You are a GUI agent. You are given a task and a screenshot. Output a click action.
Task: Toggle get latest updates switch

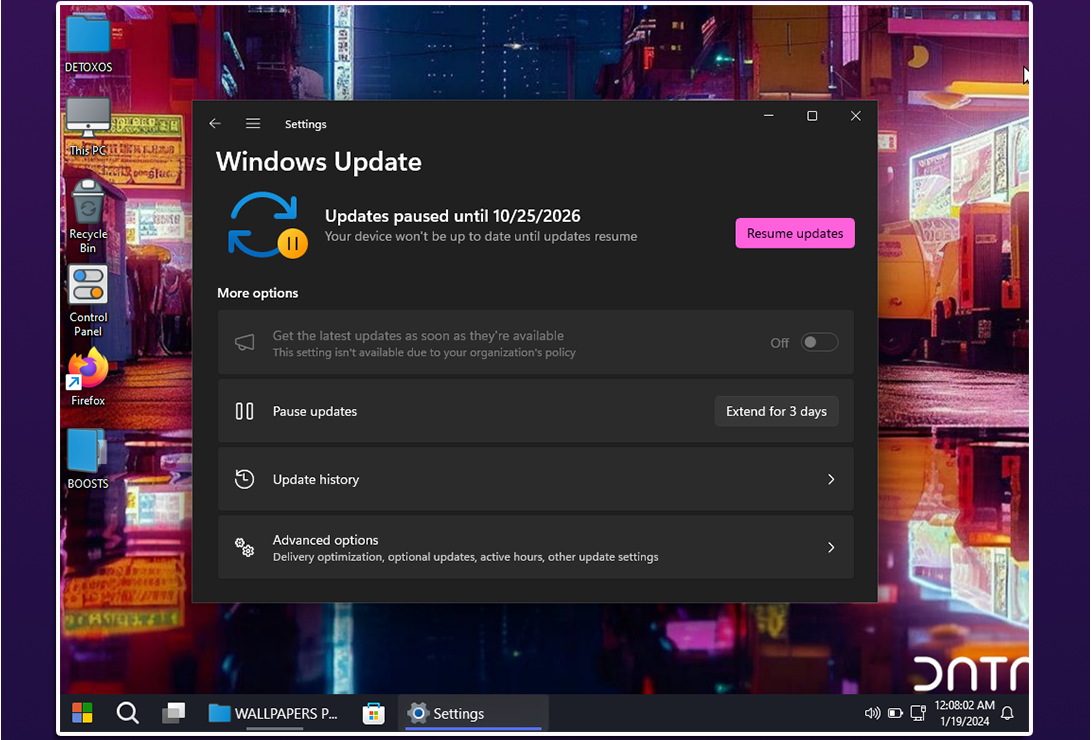pos(819,342)
